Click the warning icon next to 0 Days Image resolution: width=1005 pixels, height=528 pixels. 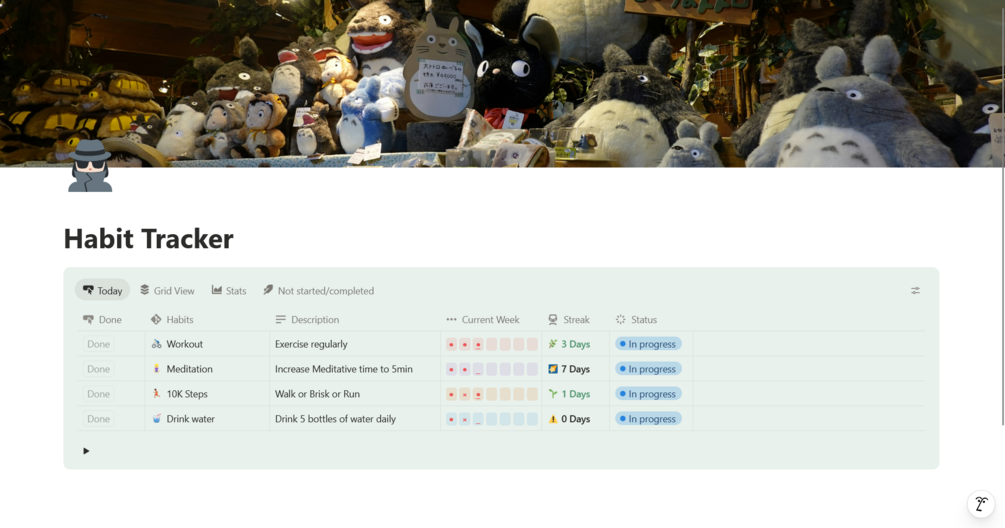552,419
